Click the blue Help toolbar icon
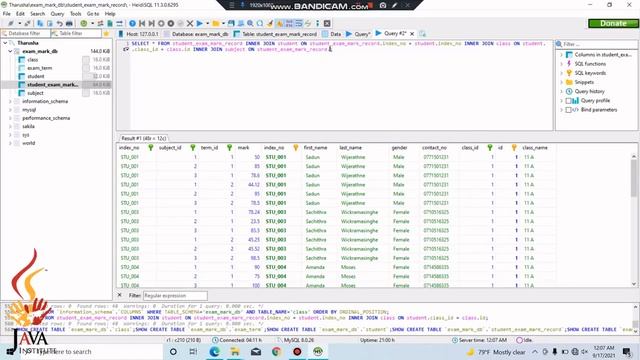The height and width of the screenshot is (360, 640). click(x=132, y=24)
